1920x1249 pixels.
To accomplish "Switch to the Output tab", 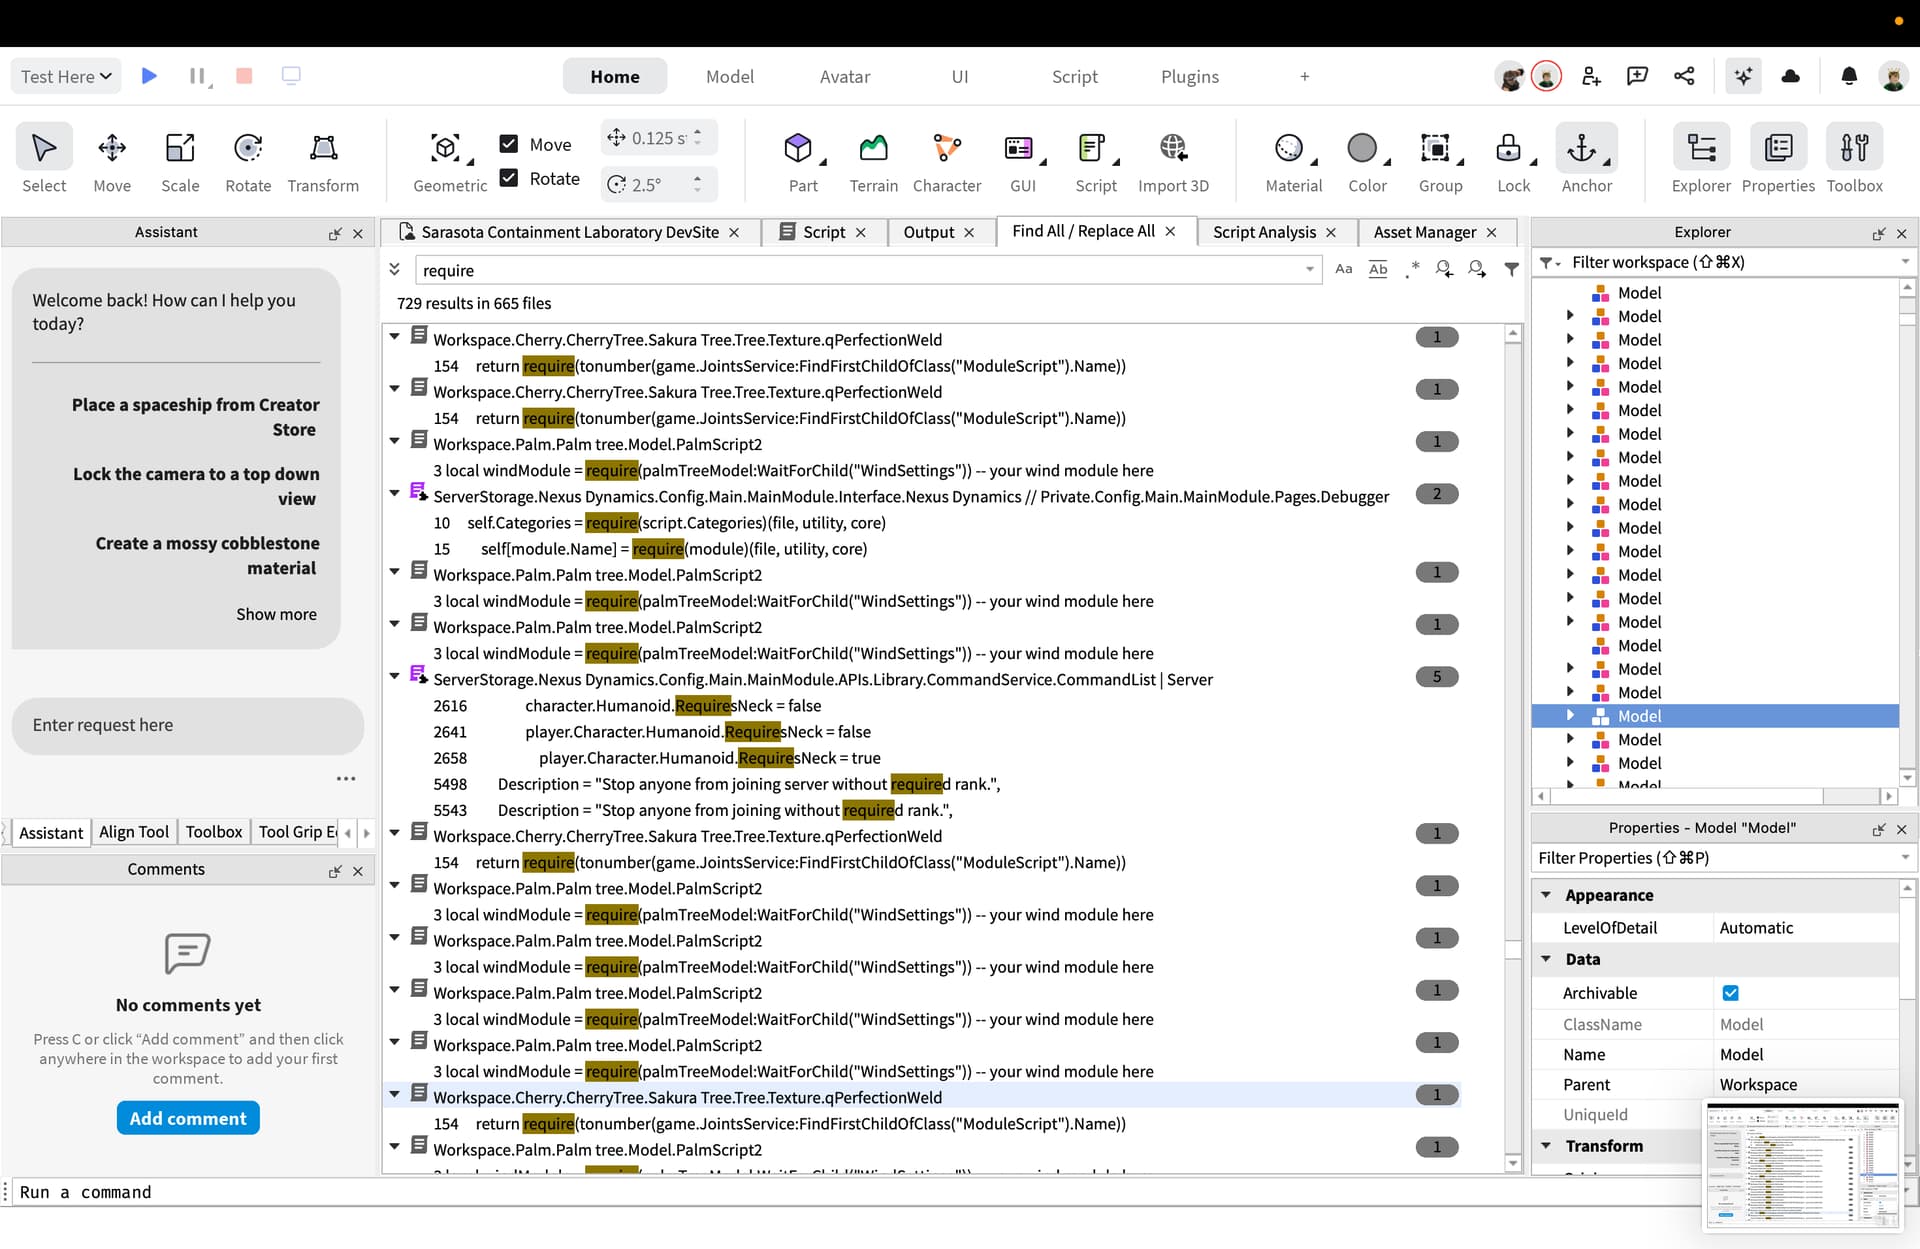I will (x=929, y=232).
